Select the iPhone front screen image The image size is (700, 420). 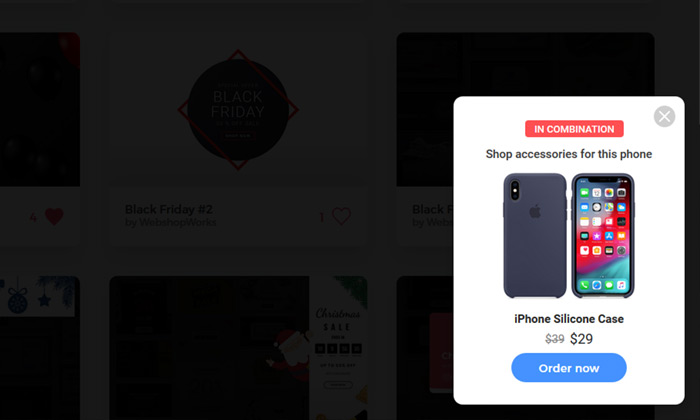[603, 236]
